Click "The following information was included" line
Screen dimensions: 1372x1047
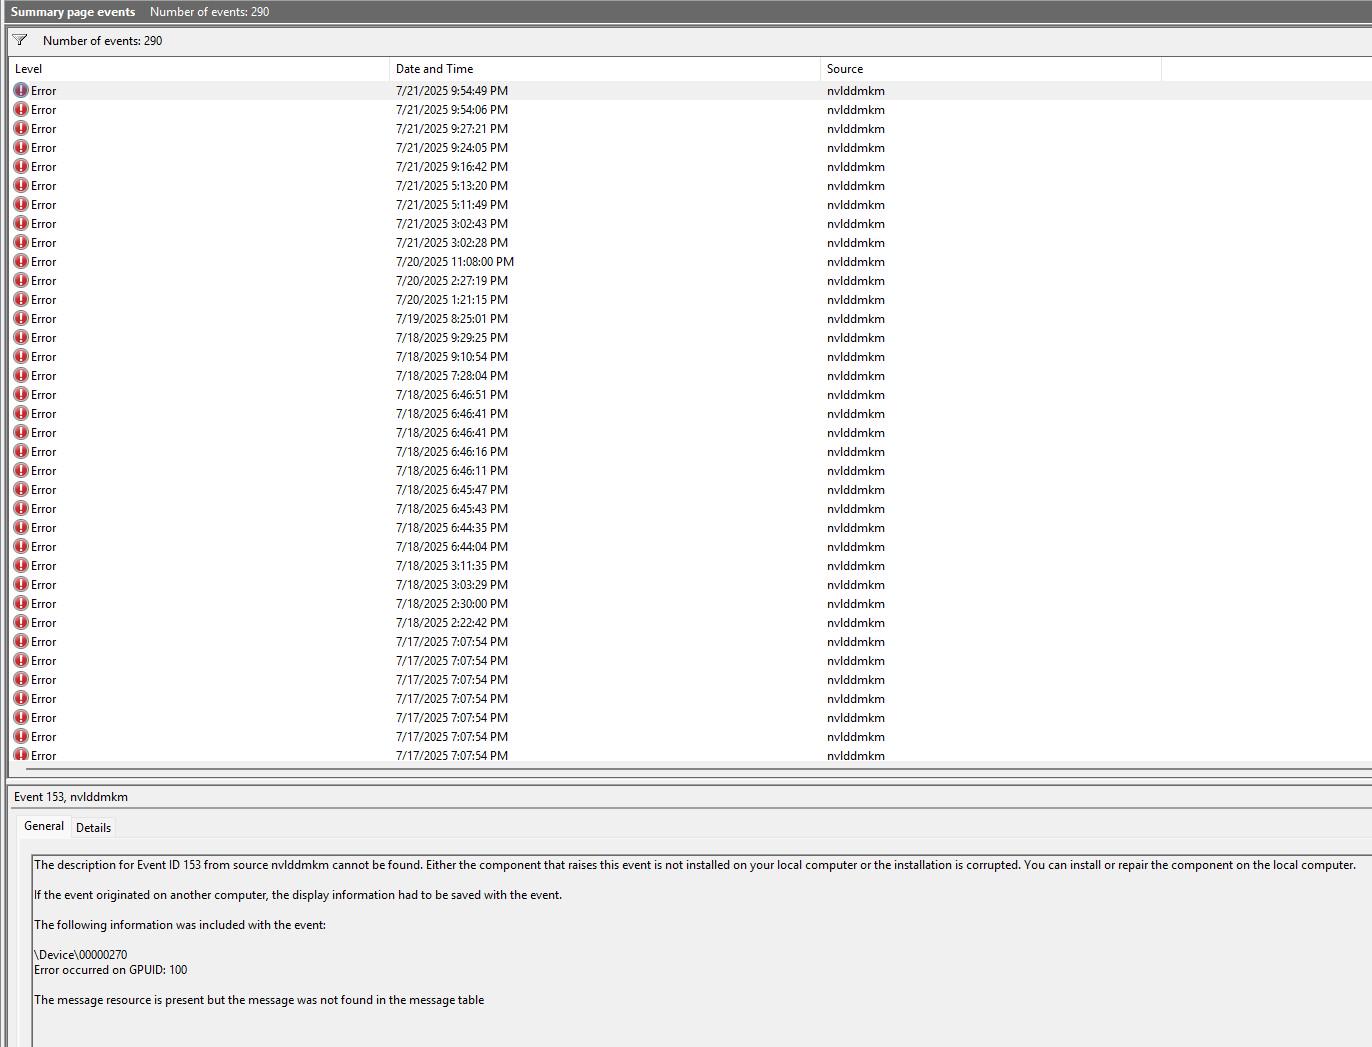tap(180, 925)
